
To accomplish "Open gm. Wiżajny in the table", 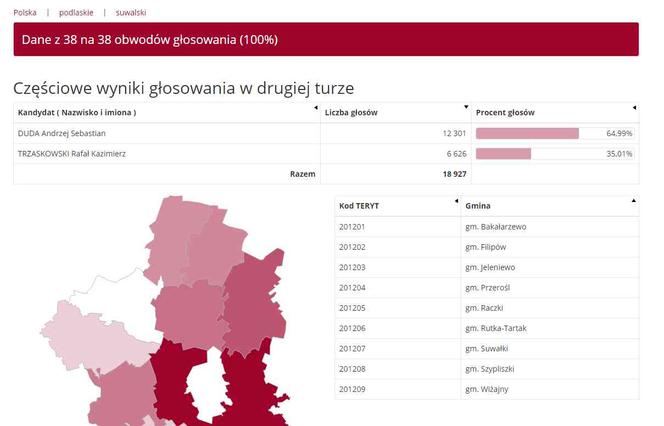I will pos(487,390).
